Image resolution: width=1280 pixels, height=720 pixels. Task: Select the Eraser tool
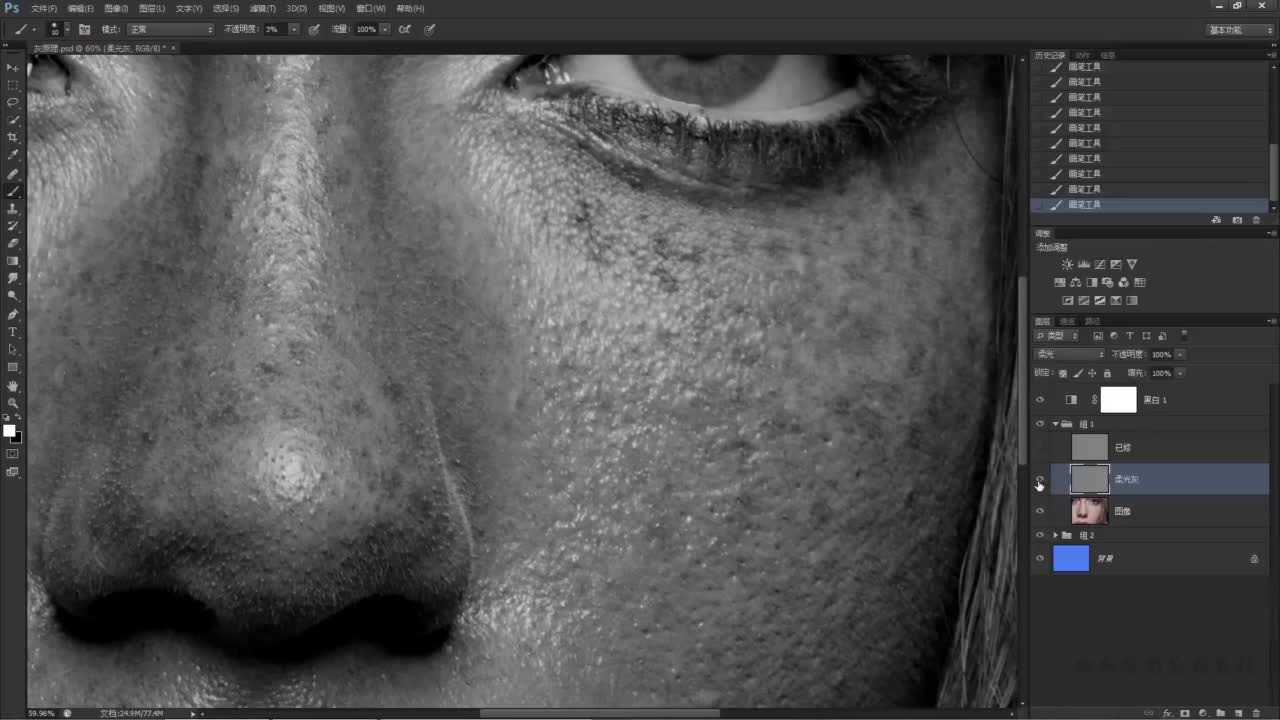[13, 243]
